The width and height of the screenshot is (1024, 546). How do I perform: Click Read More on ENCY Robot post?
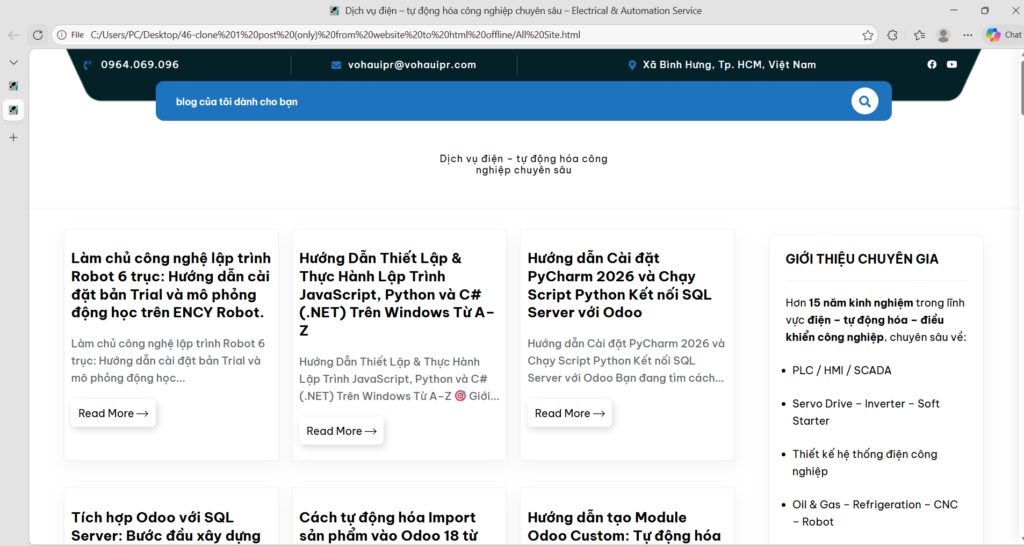(113, 413)
